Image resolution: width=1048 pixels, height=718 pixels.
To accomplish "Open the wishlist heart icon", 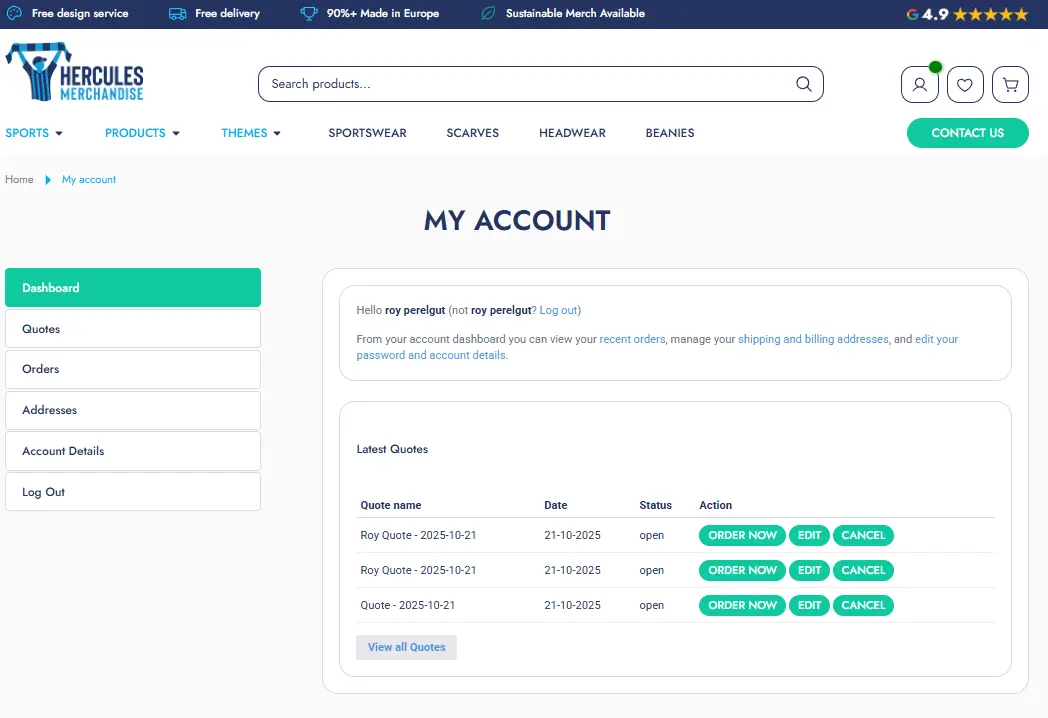I will pyautogui.click(x=964, y=85).
